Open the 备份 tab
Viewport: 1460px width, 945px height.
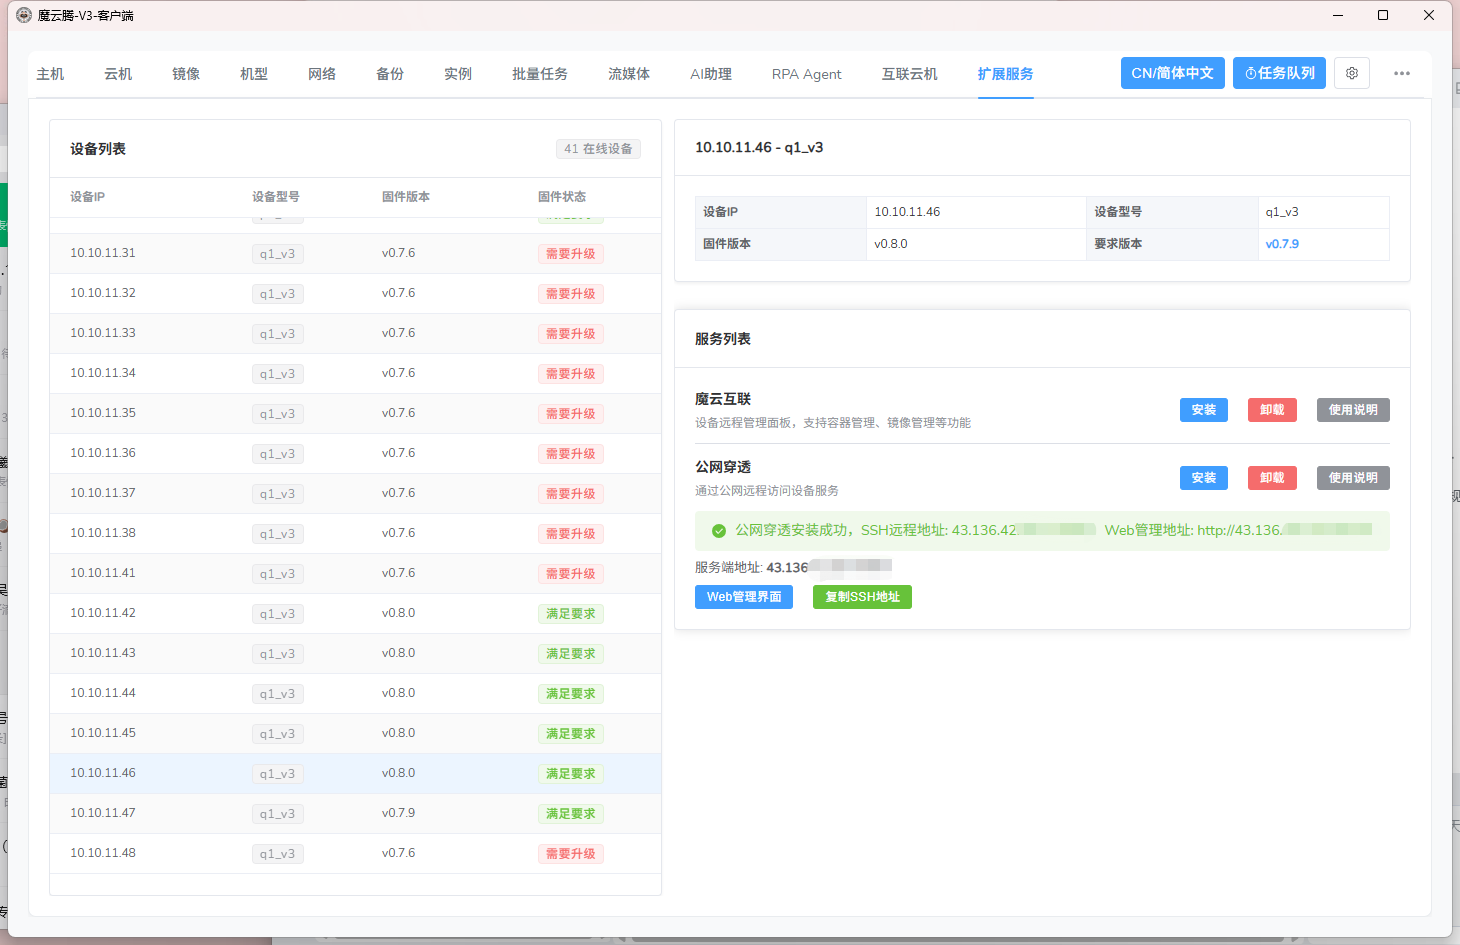390,74
